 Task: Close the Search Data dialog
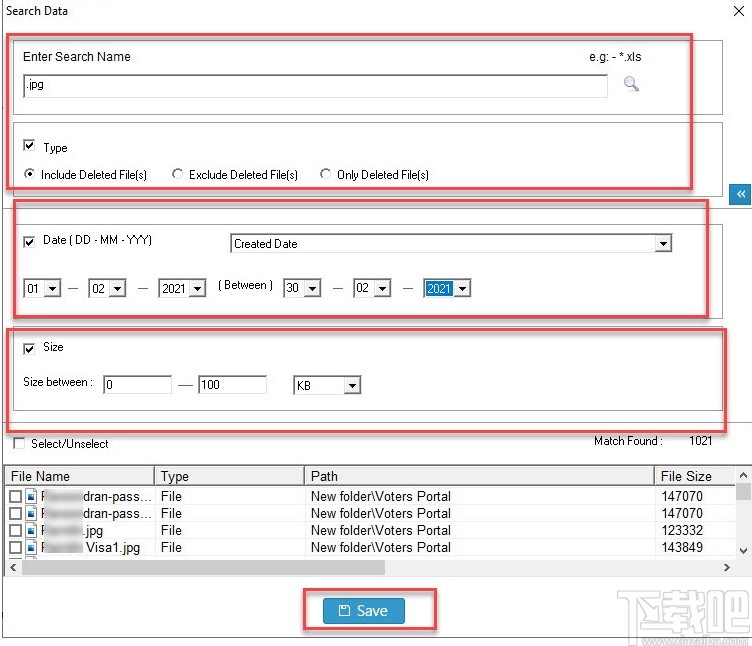coord(739,11)
